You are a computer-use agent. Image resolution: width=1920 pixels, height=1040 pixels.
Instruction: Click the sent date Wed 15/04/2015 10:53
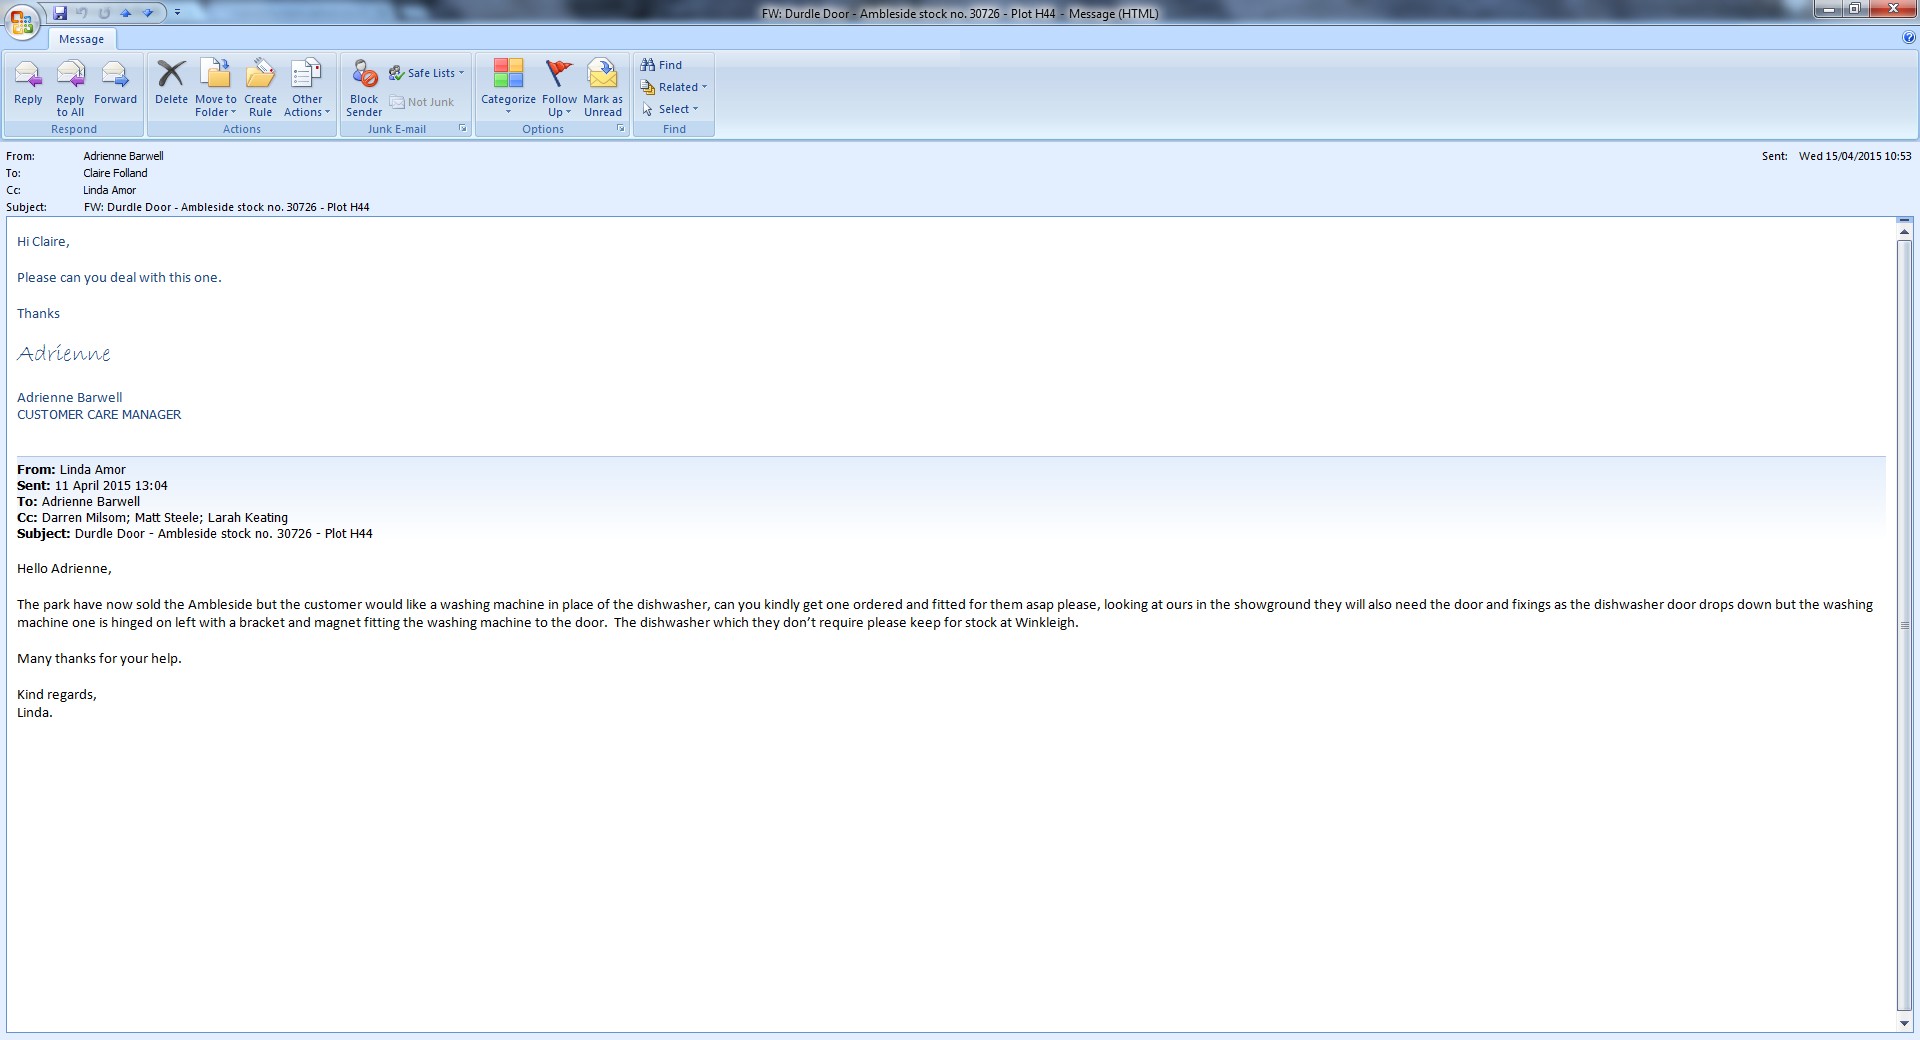[x=1855, y=156]
